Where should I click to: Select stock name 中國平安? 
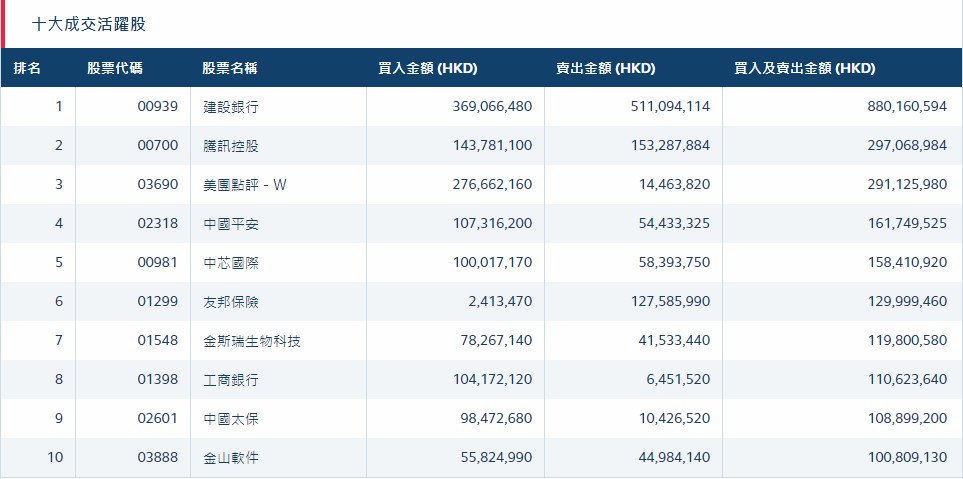click(x=231, y=224)
